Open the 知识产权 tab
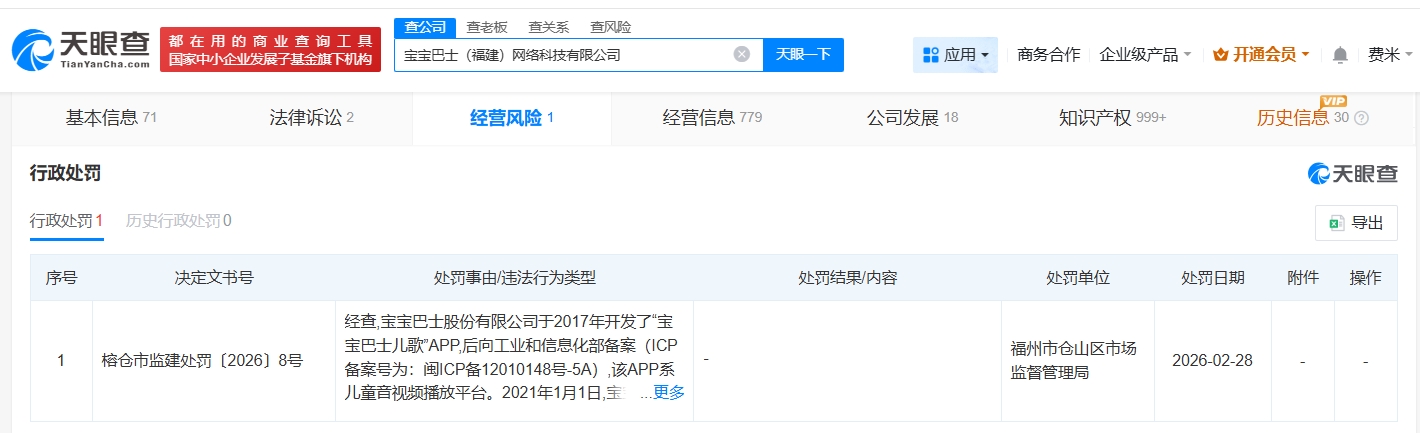Screen dimensions: 1420x433 (x=1112, y=118)
